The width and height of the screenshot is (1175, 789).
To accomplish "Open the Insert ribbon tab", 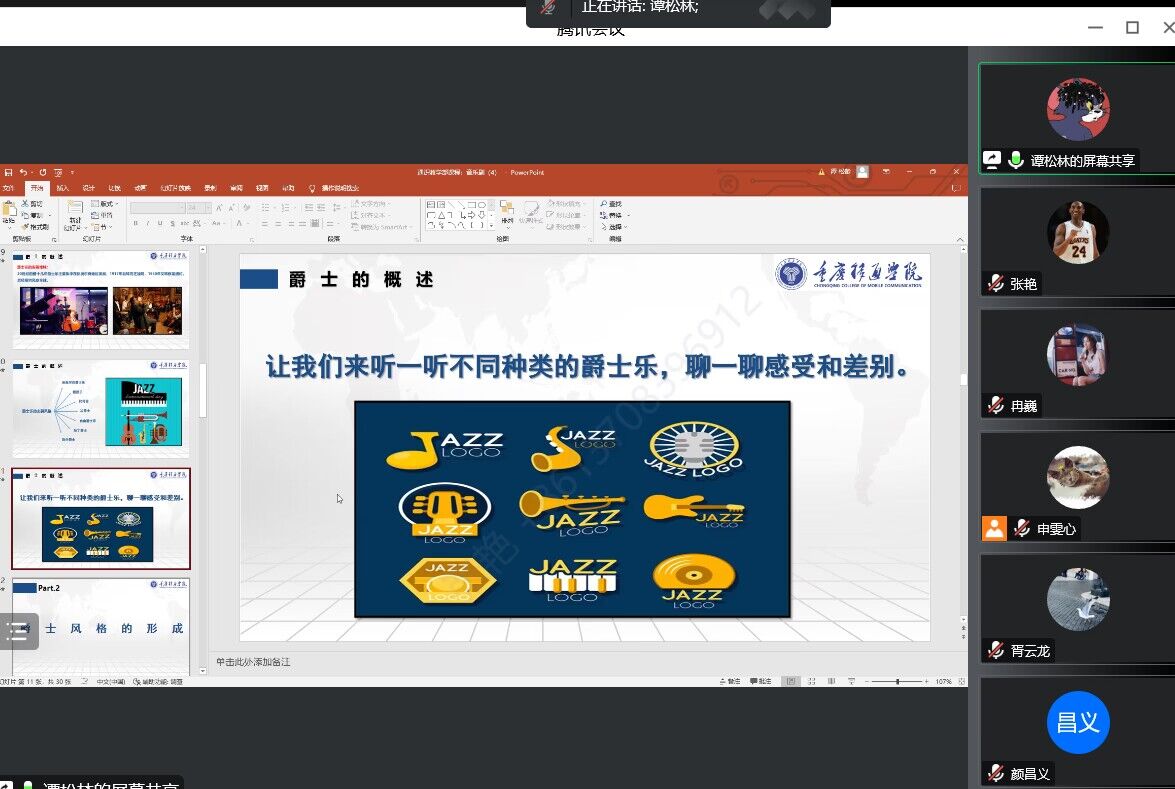I will click(x=63, y=188).
